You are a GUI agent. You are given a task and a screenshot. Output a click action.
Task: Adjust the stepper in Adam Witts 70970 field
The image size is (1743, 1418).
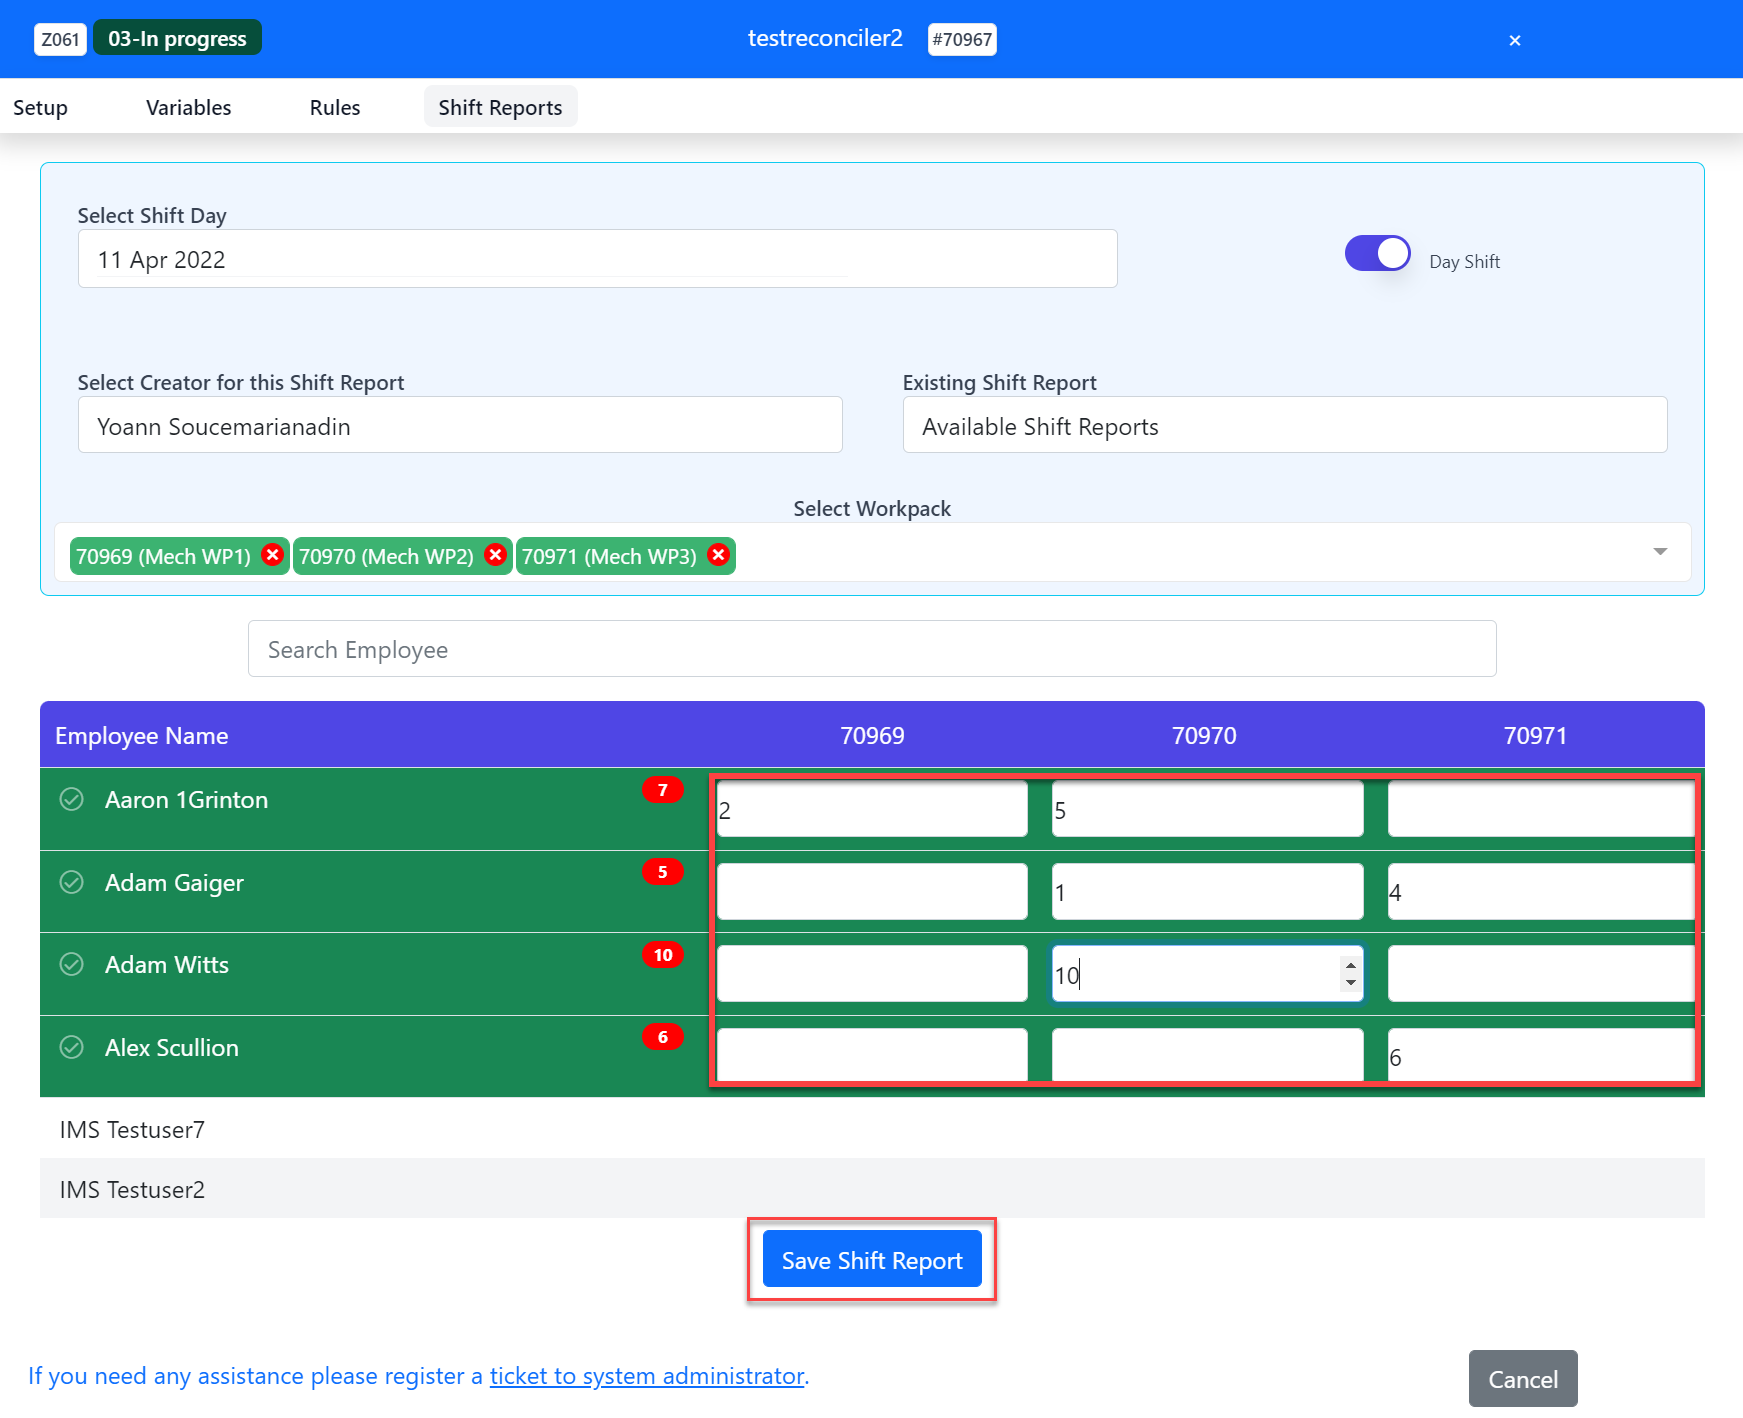pos(1350,974)
